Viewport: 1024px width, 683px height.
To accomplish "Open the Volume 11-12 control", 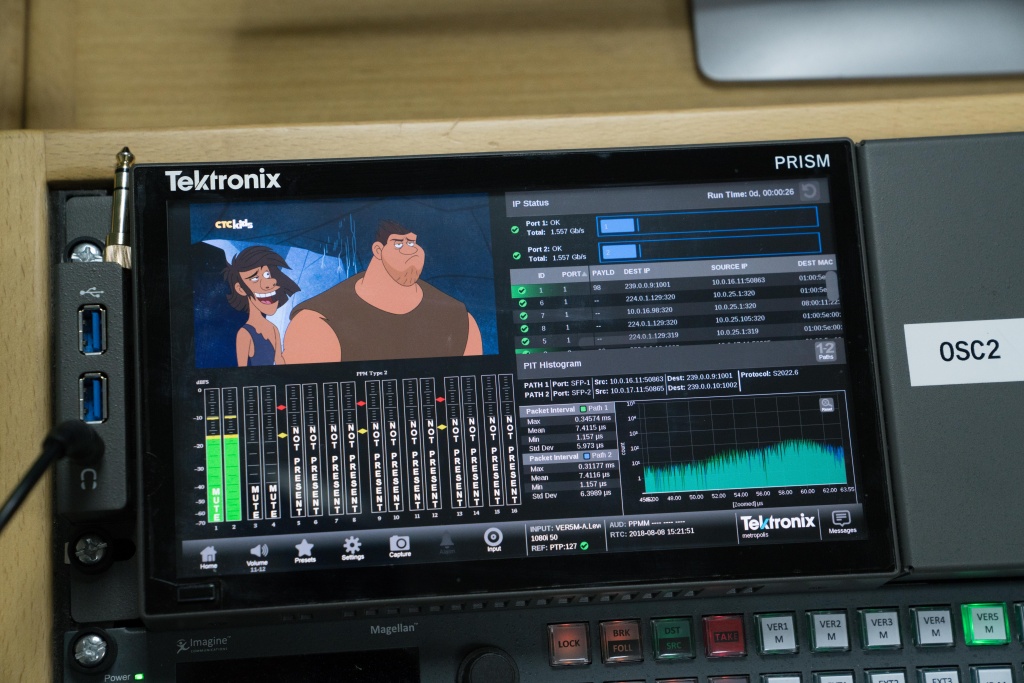I will [x=258, y=558].
